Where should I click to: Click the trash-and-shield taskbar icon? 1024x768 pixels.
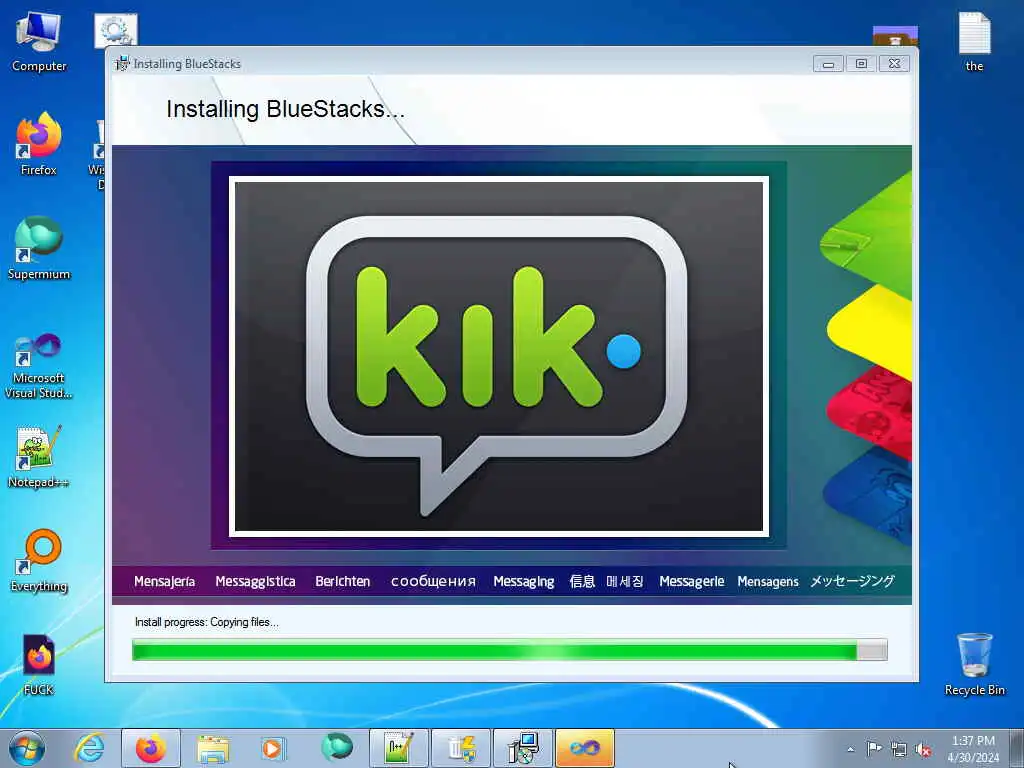coord(461,748)
